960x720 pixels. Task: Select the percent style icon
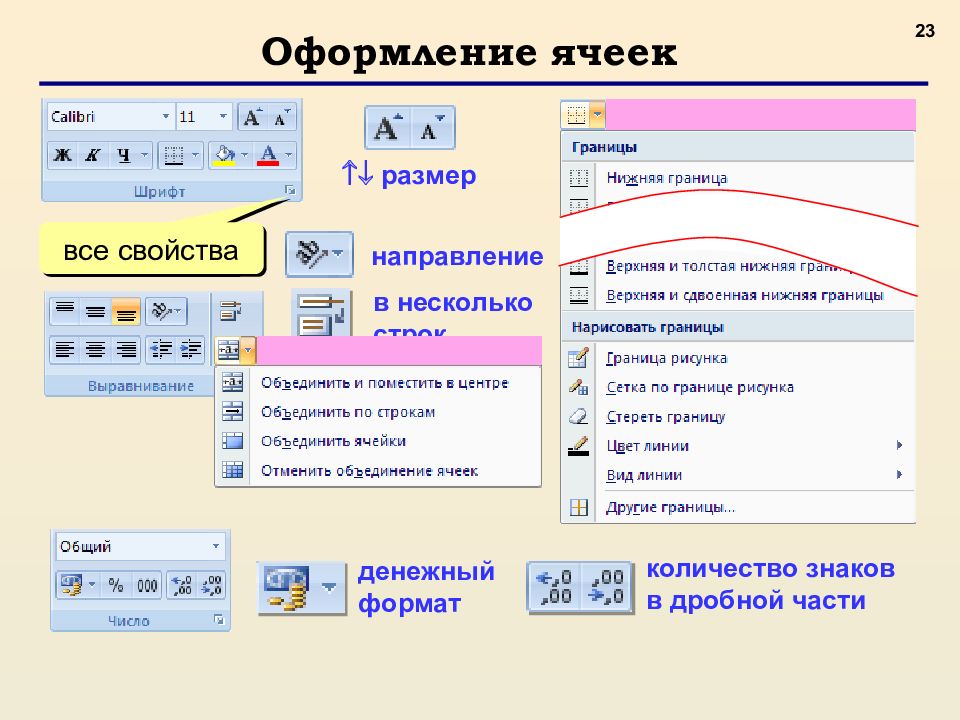click(x=115, y=585)
